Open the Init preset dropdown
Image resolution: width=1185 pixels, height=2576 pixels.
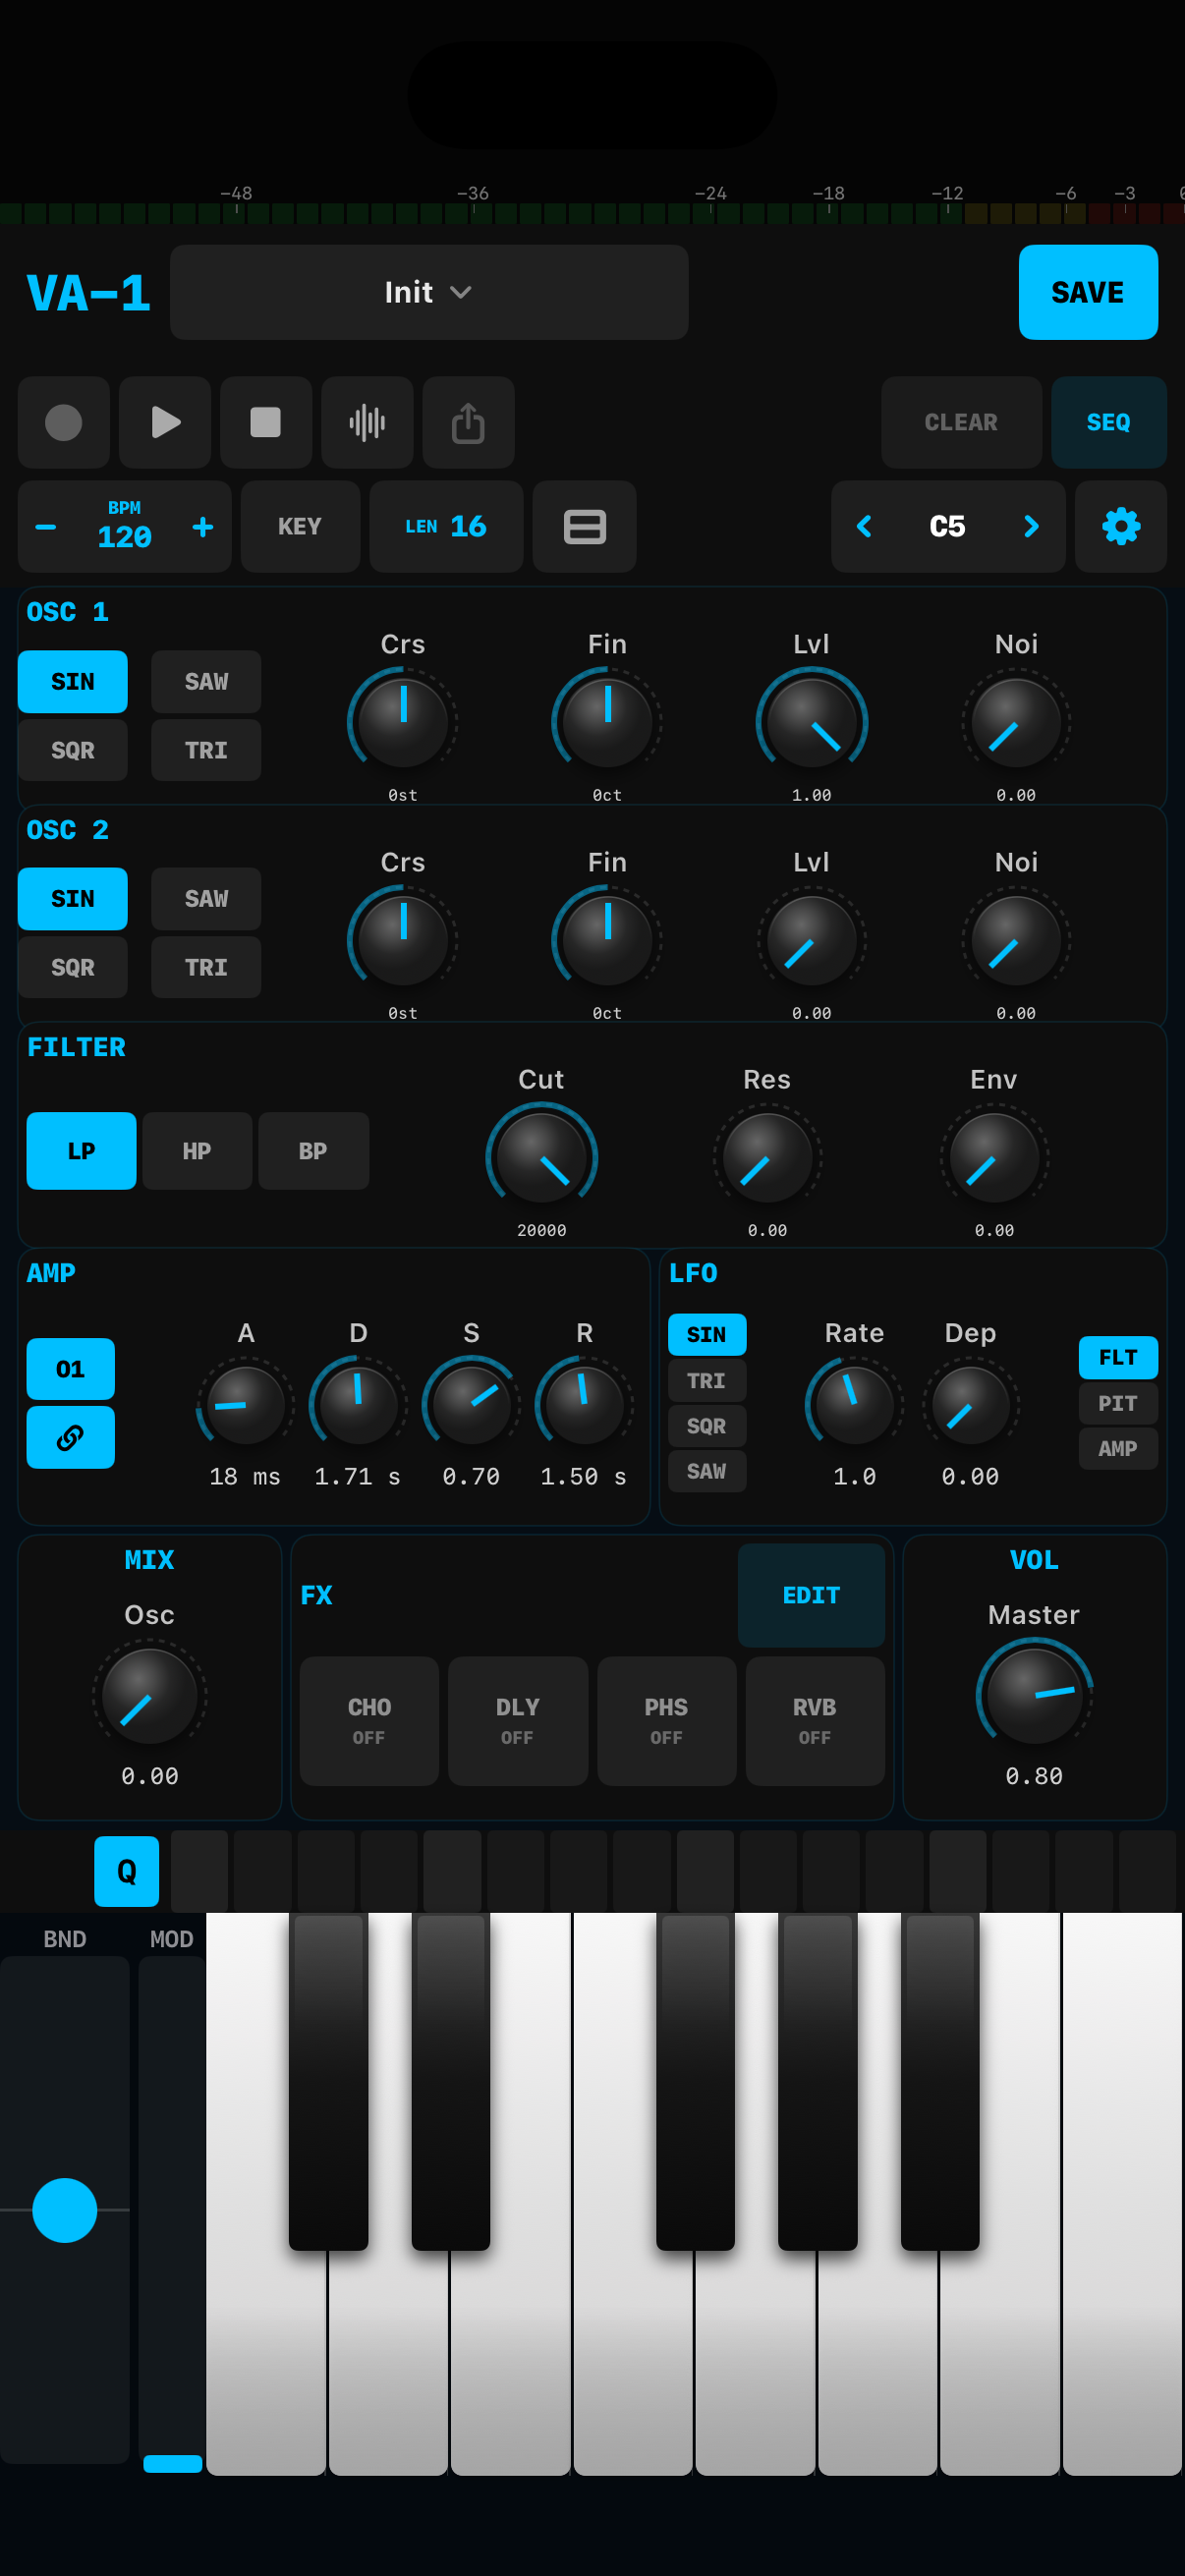click(429, 292)
